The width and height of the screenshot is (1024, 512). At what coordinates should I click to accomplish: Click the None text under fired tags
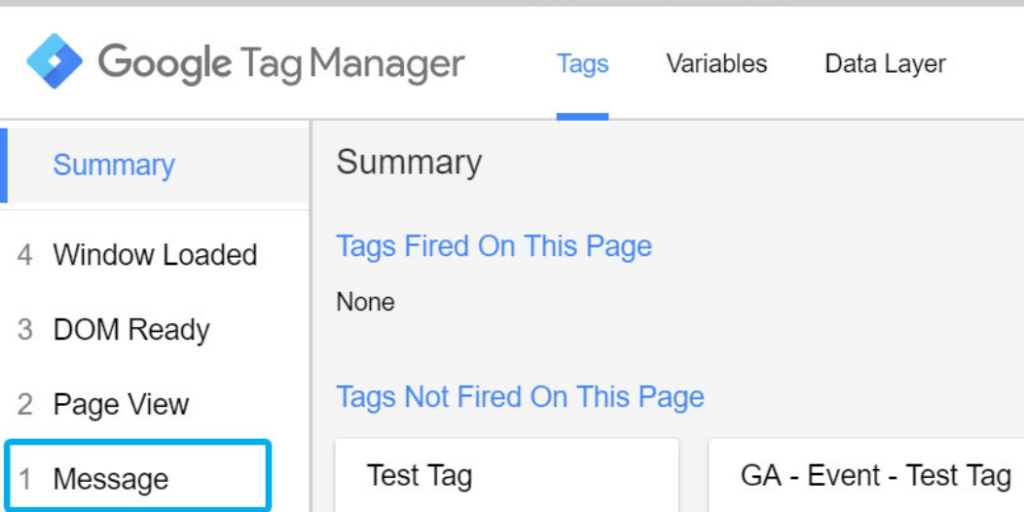click(x=365, y=302)
